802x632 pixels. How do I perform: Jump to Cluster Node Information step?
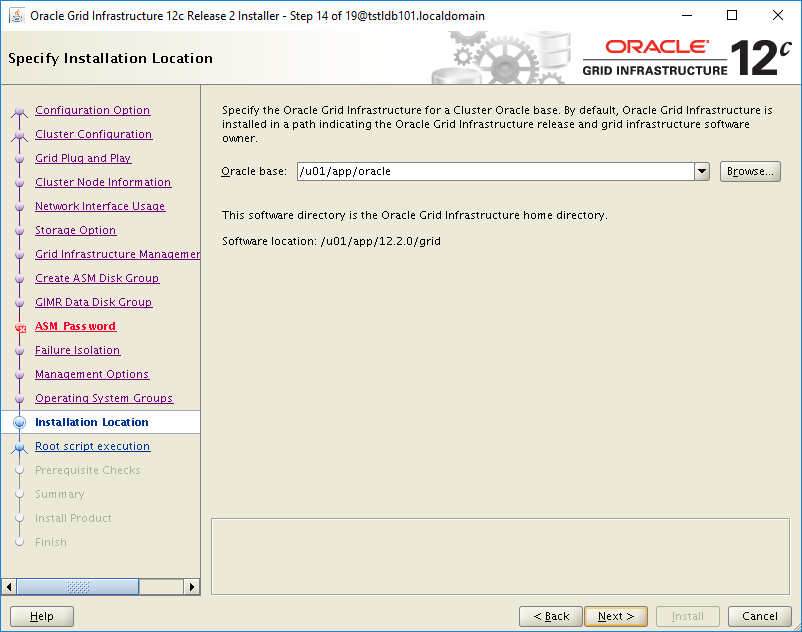103,182
